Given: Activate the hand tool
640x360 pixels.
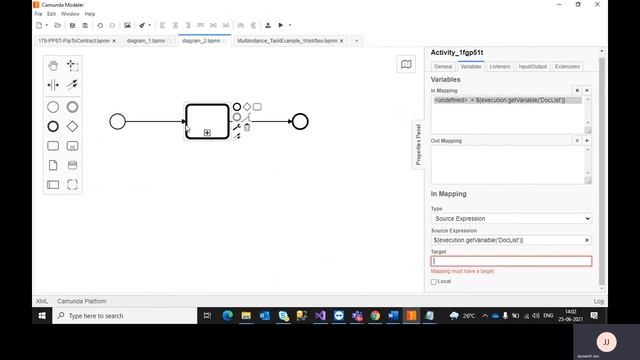Looking at the screenshot, I should coord(53,65).
